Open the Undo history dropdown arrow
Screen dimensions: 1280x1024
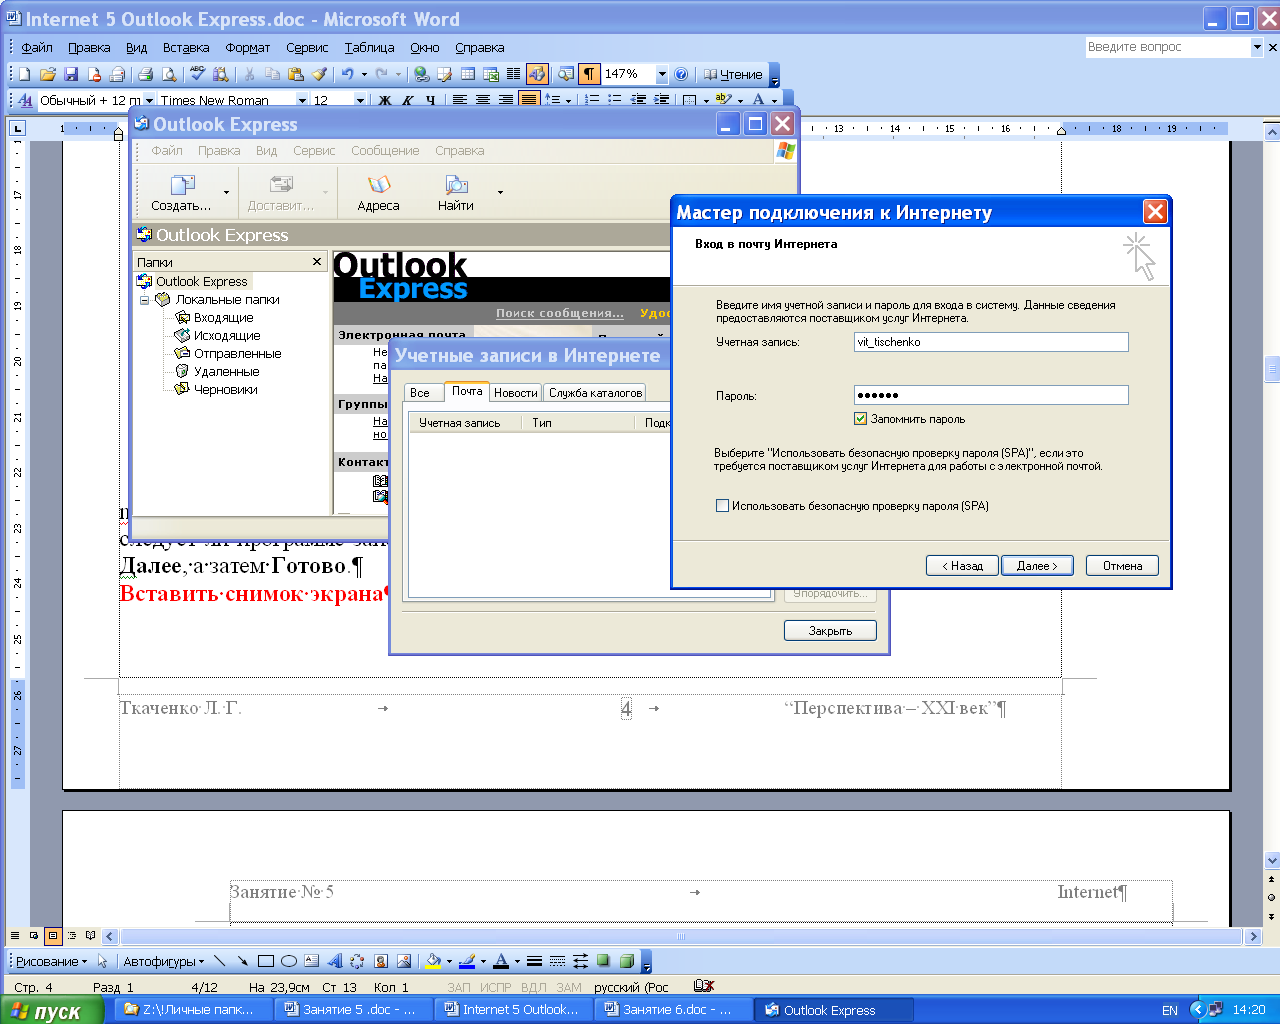tap(364, 74)
